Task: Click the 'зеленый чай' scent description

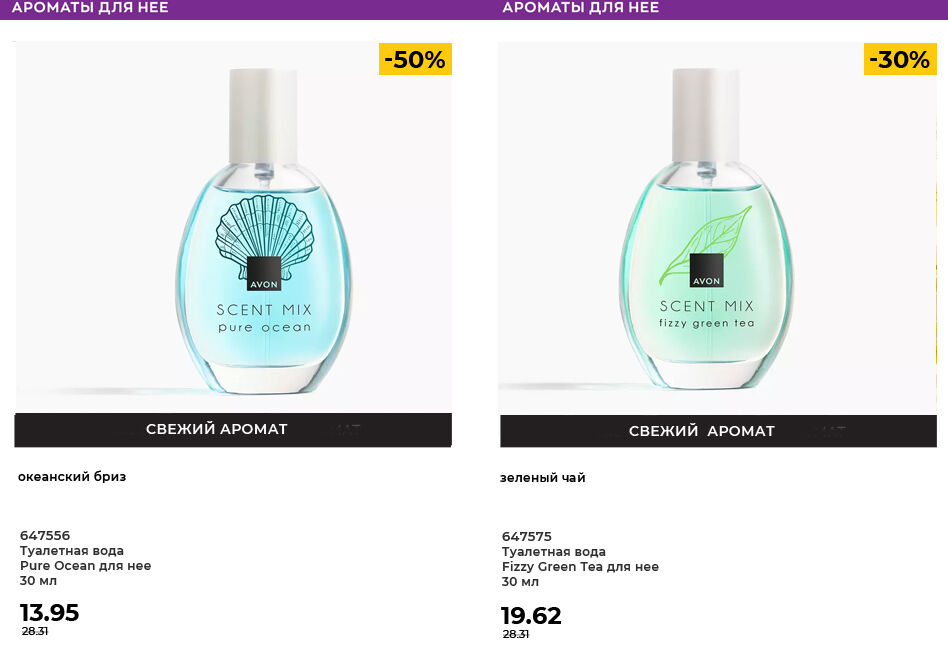Action: tap(543, 478)
